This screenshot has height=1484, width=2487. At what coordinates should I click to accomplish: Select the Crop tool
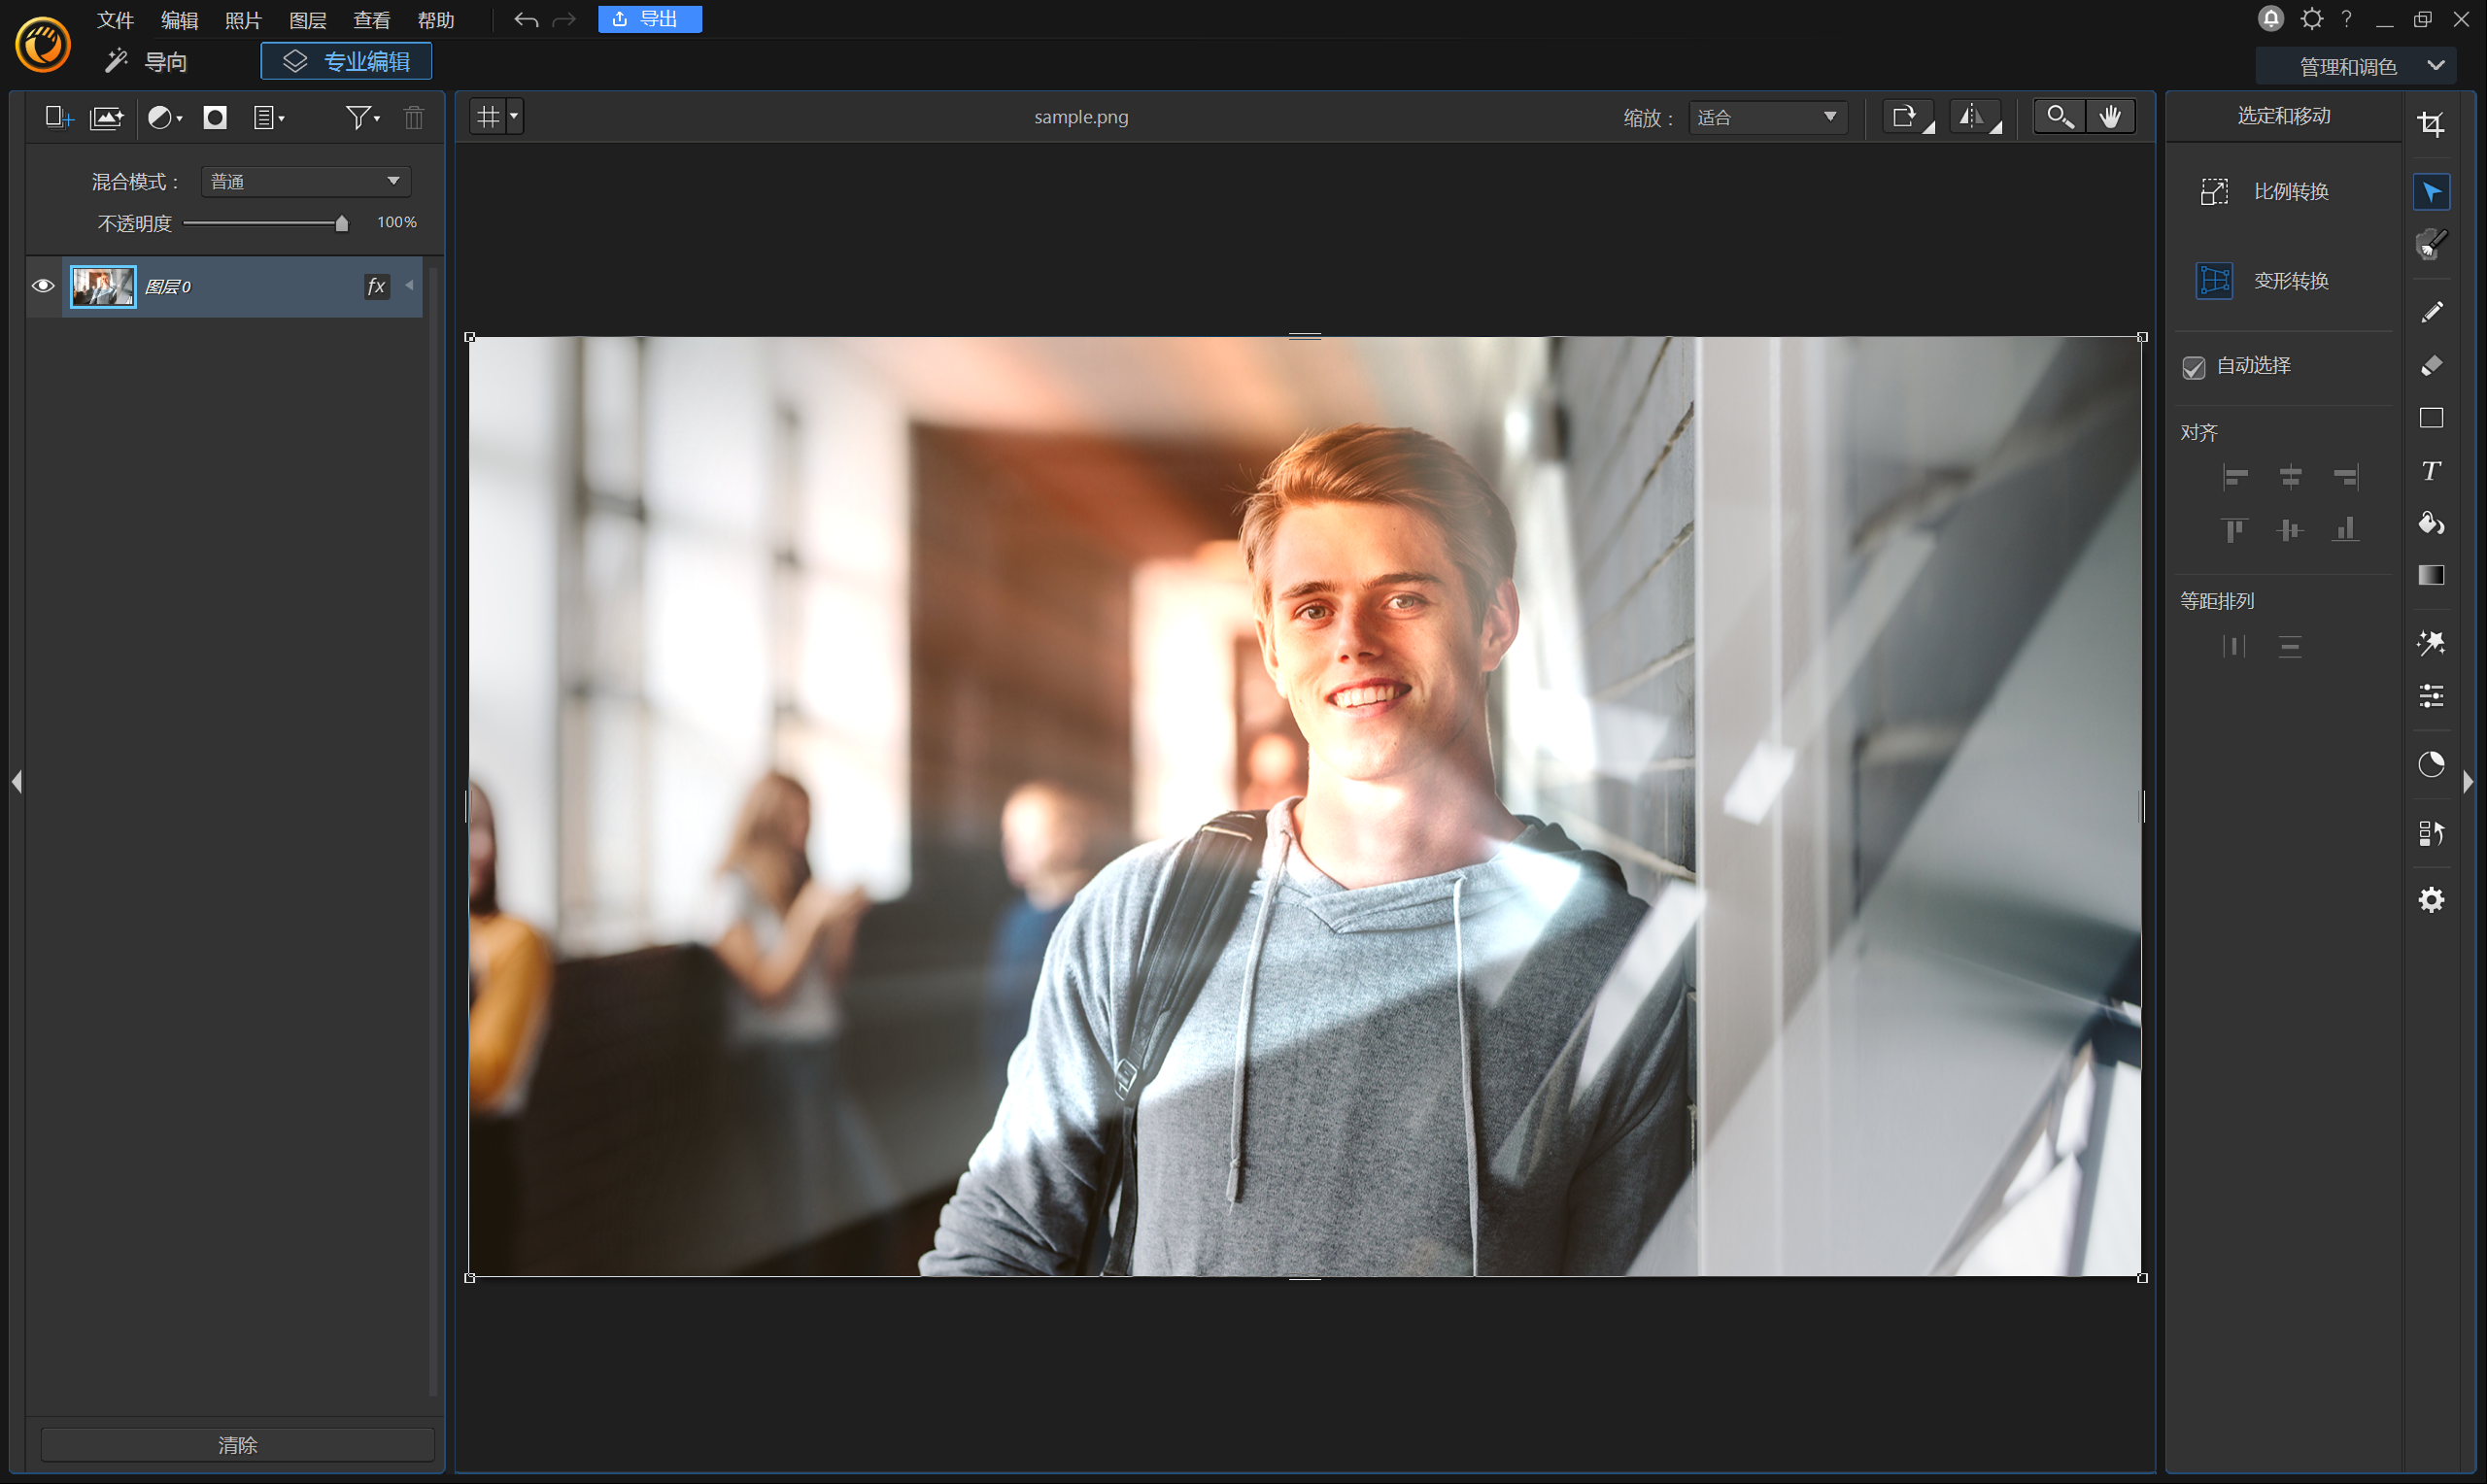[x=2430, y=124]
